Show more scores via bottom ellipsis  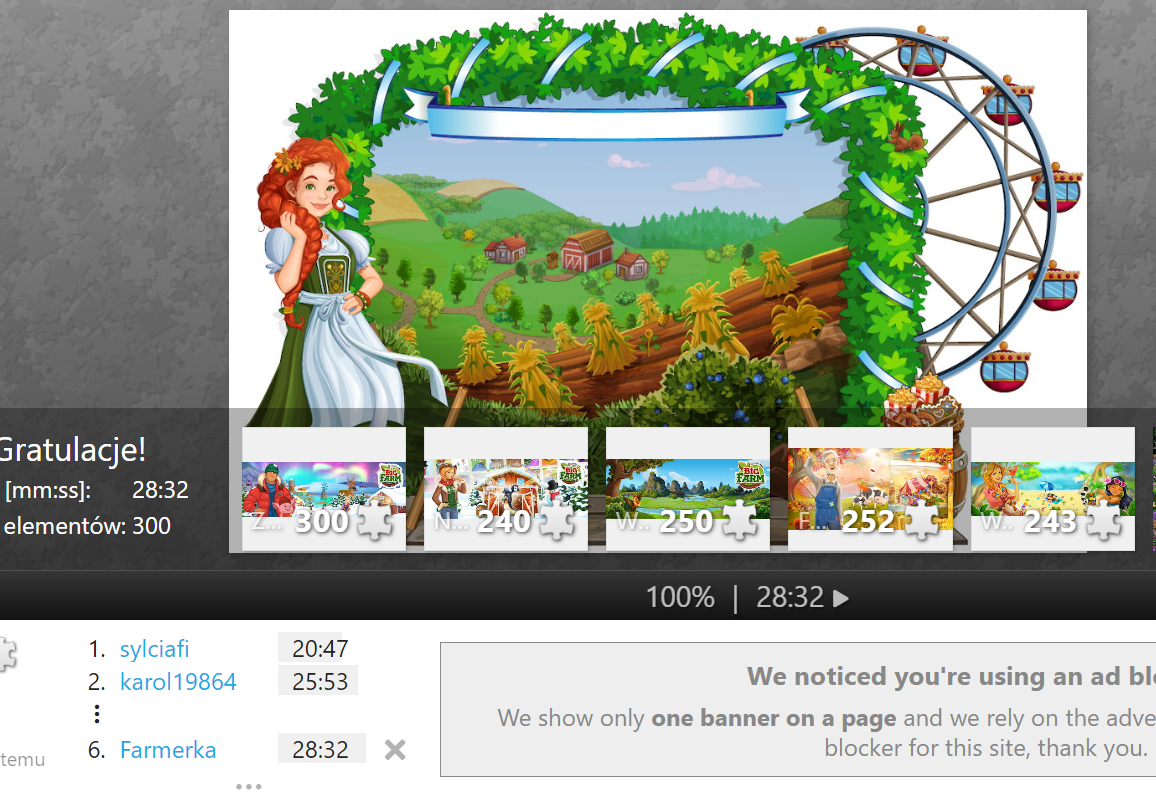248,786
